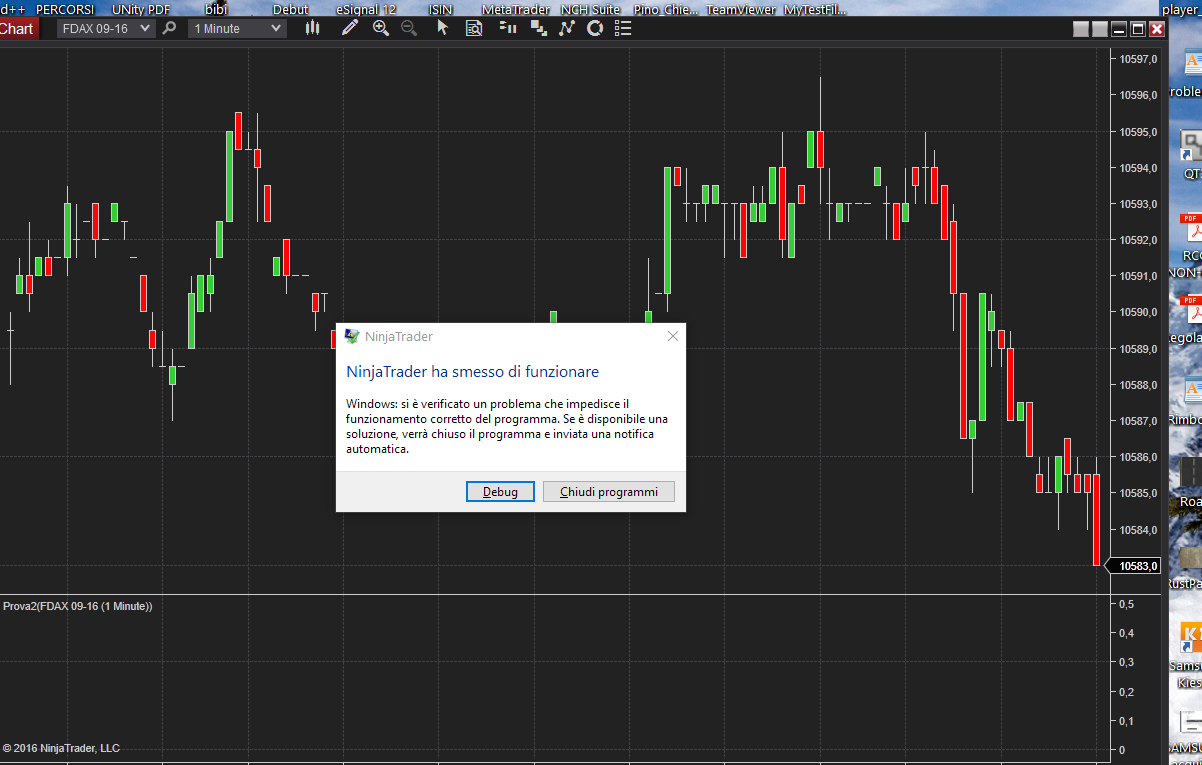Screen dimensions: 1202x765
Task: Click the Rimbo document icon on desktop
Action: pyautogui.click(x=1191, y=392)
